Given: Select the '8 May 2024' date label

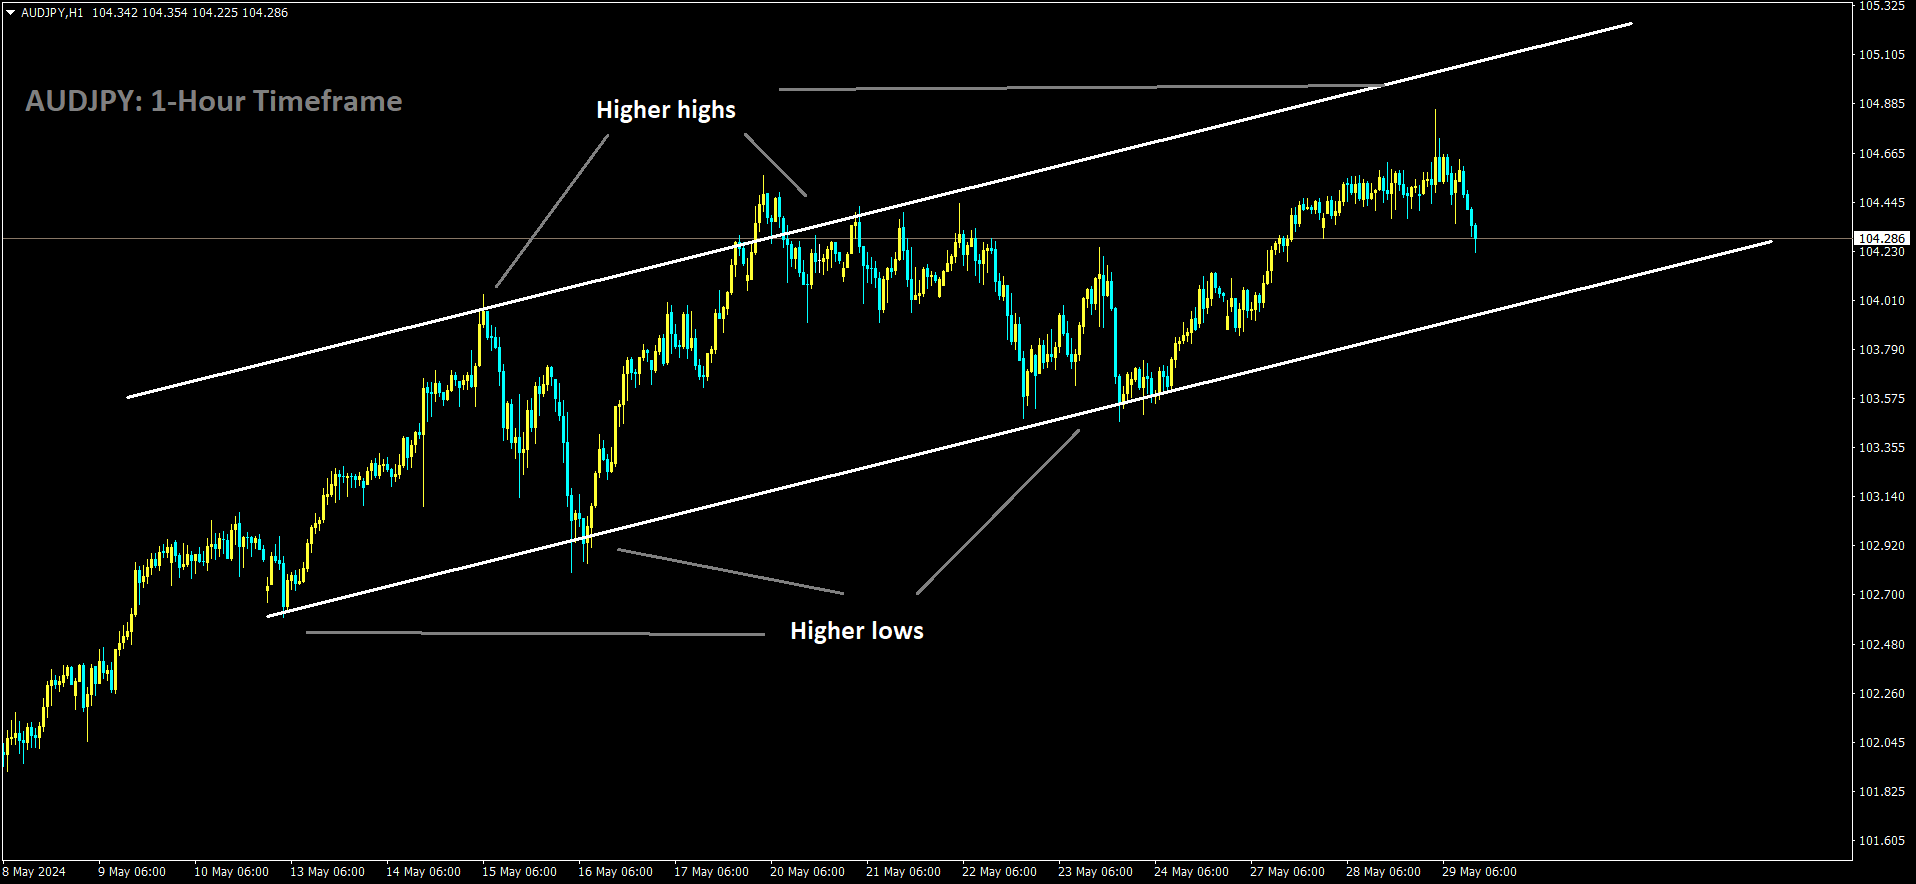Looking at the screenshot, I should pos(35,872).
